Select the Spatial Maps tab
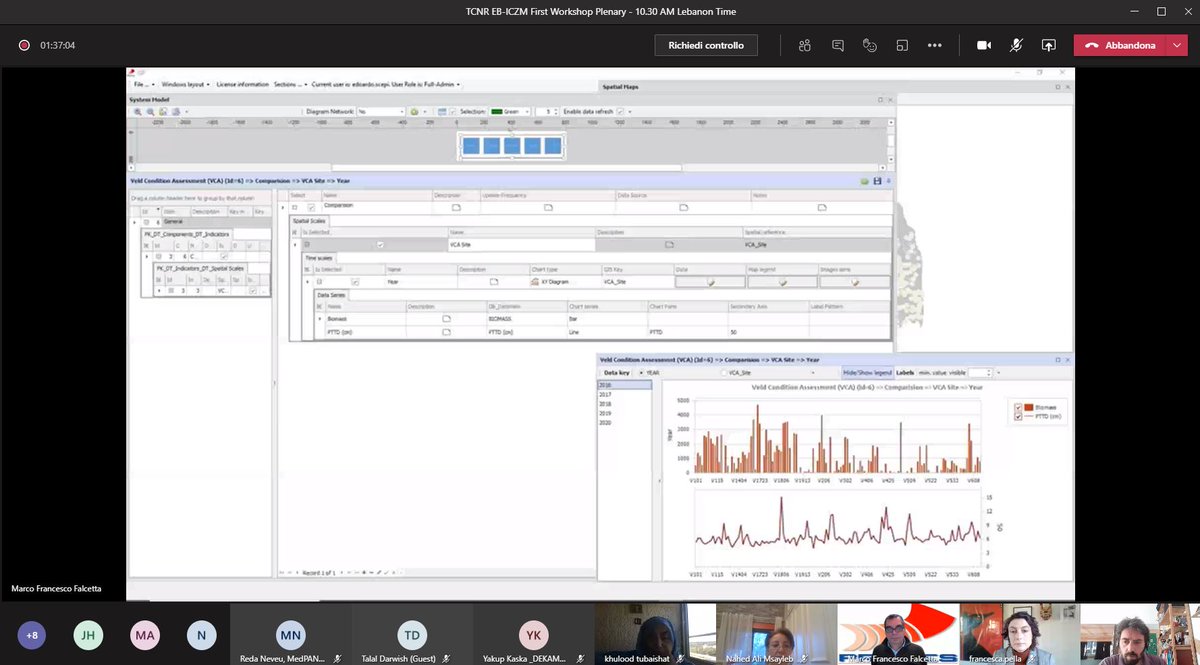The width and height of the screenshot is (1200, 665). tap(618, 87)
